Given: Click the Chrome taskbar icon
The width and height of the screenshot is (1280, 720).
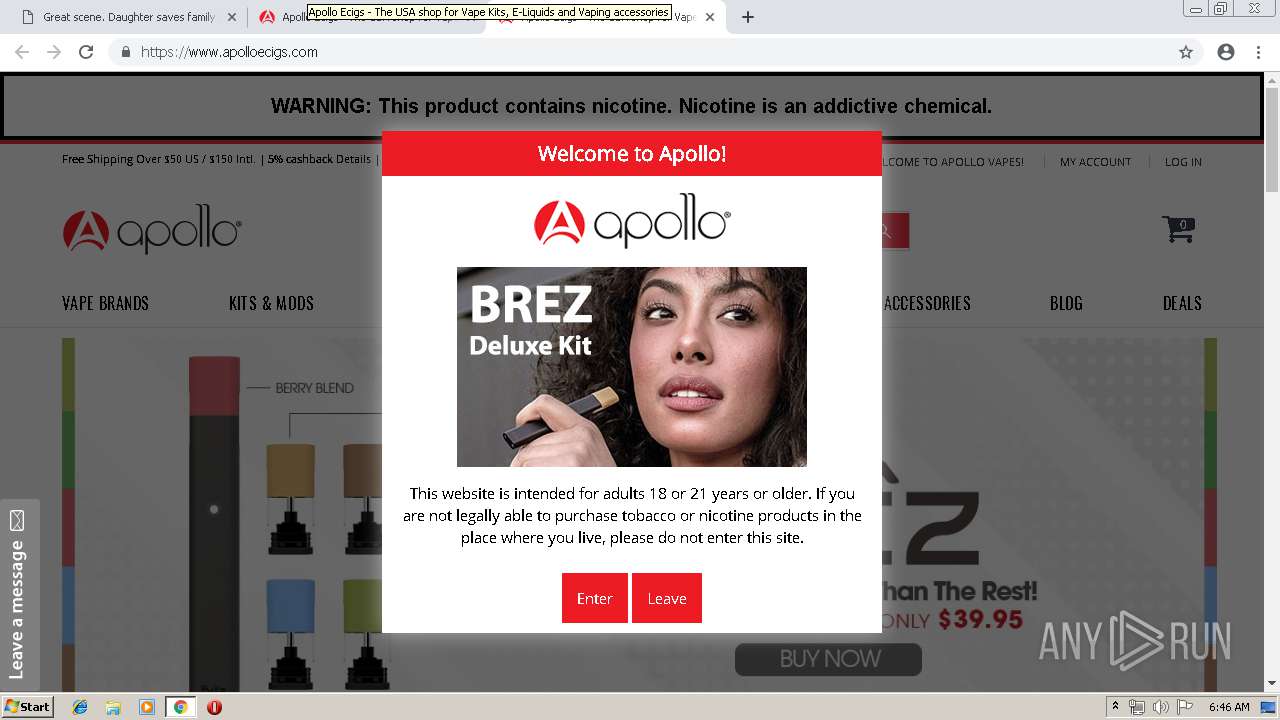Looking at the screenshot, I should (180, 707).
